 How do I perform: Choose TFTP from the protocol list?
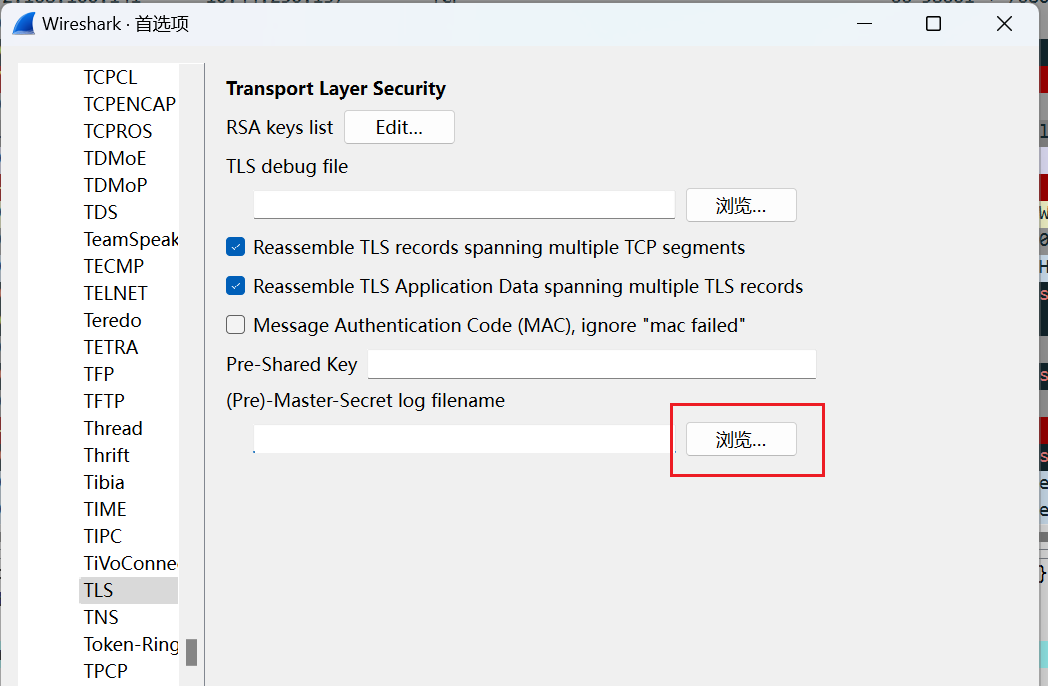104,401
